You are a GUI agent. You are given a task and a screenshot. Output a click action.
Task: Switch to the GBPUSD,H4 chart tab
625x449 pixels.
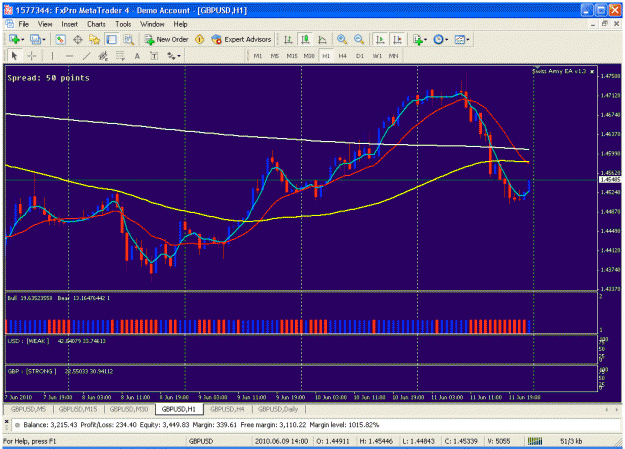tap(227, 409)
